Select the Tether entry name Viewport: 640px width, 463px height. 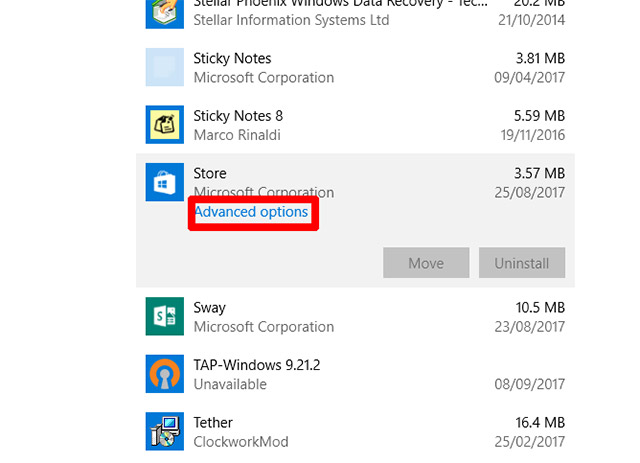(x=213, y=423)
